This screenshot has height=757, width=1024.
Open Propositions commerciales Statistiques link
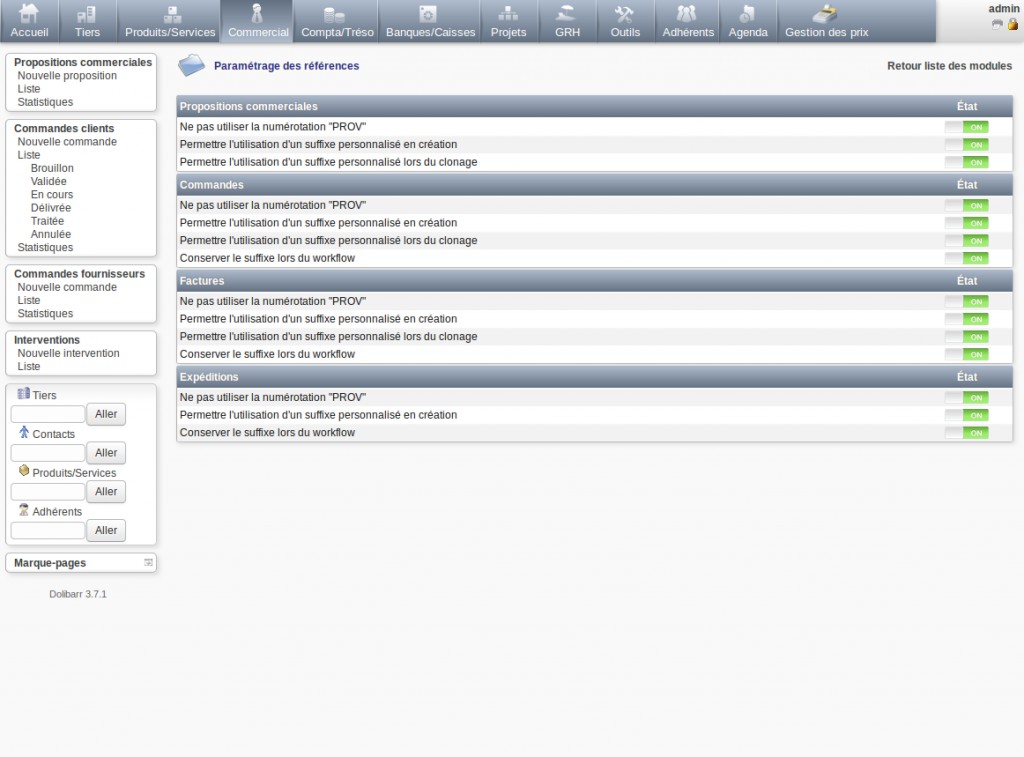tap(45, 102)
